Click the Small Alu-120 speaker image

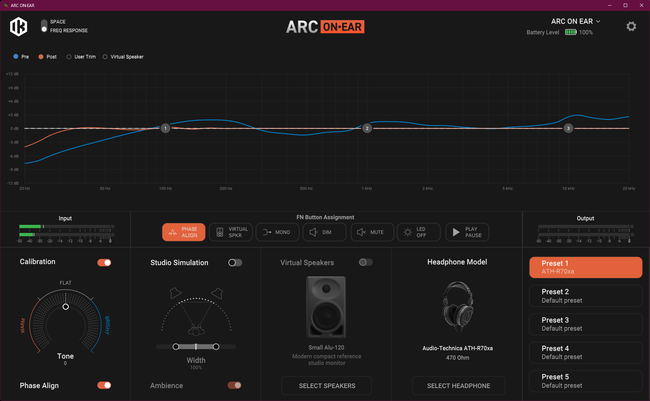click(326, 307)
